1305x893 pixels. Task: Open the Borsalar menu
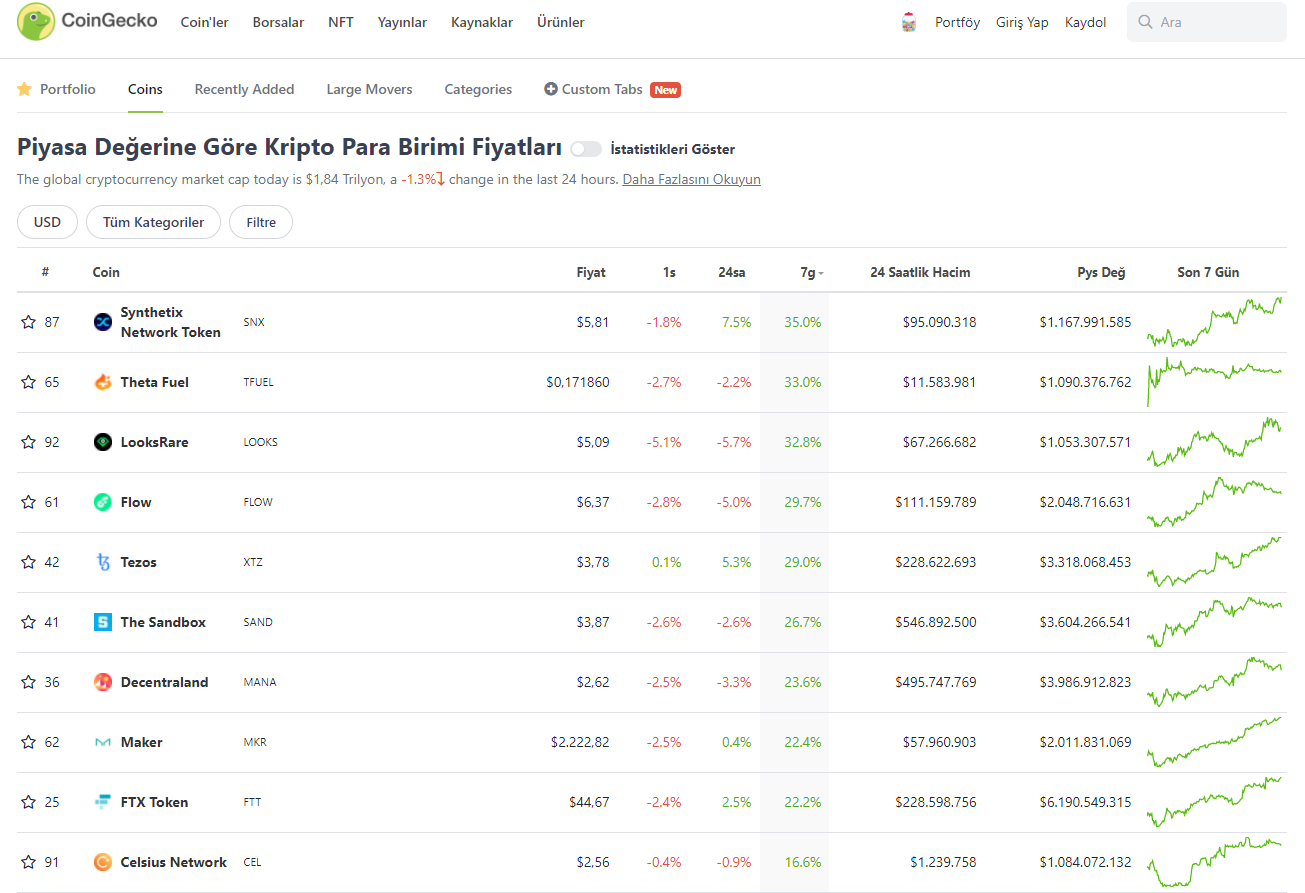pos(278,22)
